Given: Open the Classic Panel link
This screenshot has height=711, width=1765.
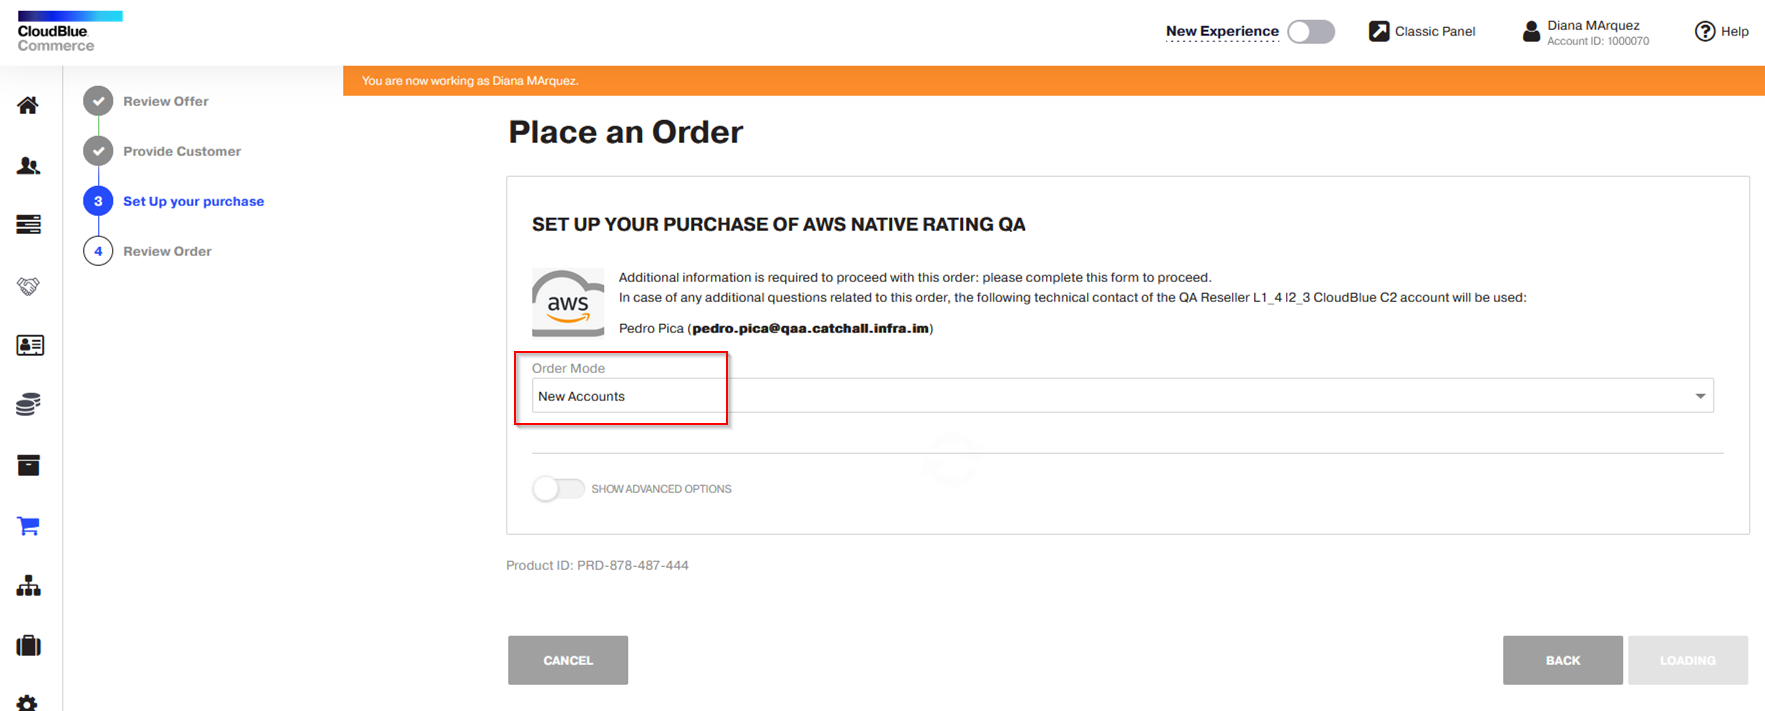Looking at the screenshot, I should click(1421, 32).
